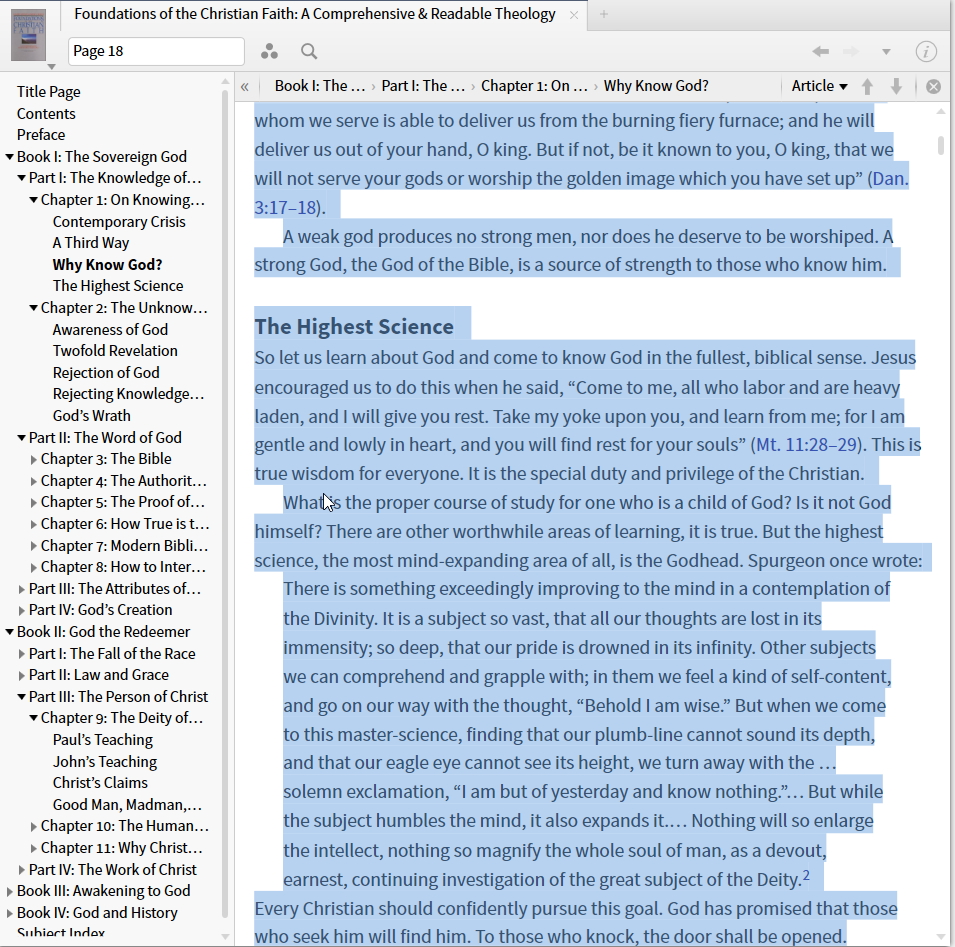Expand Chapter 7: Modern Bibli…

pyautogui.click(x=33, y=546)
